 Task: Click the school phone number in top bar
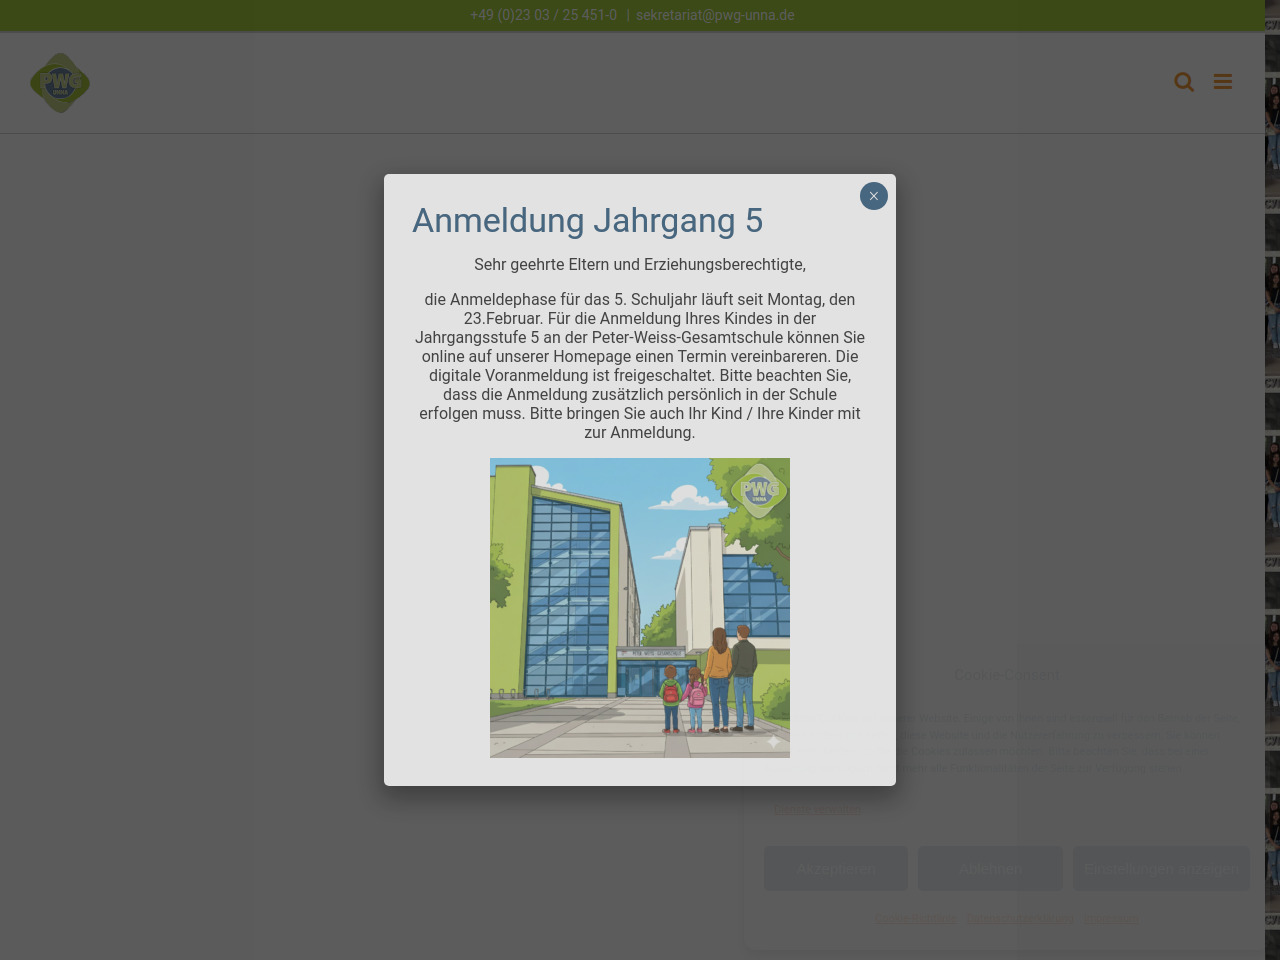click(543, 15)
